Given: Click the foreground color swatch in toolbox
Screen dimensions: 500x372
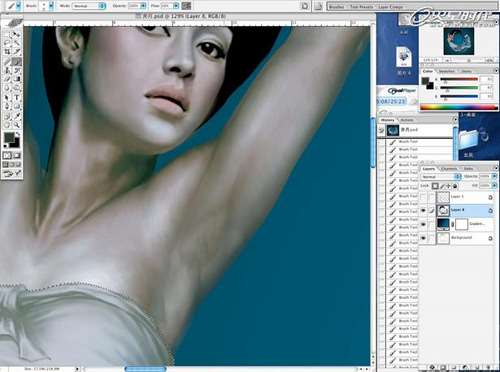Looking at the screenshot, I should (9, 137).
